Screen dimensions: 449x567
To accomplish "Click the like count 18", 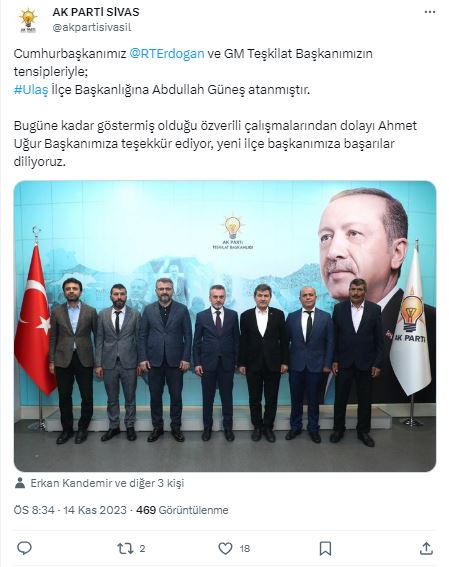I will click(x=245, y=549).
